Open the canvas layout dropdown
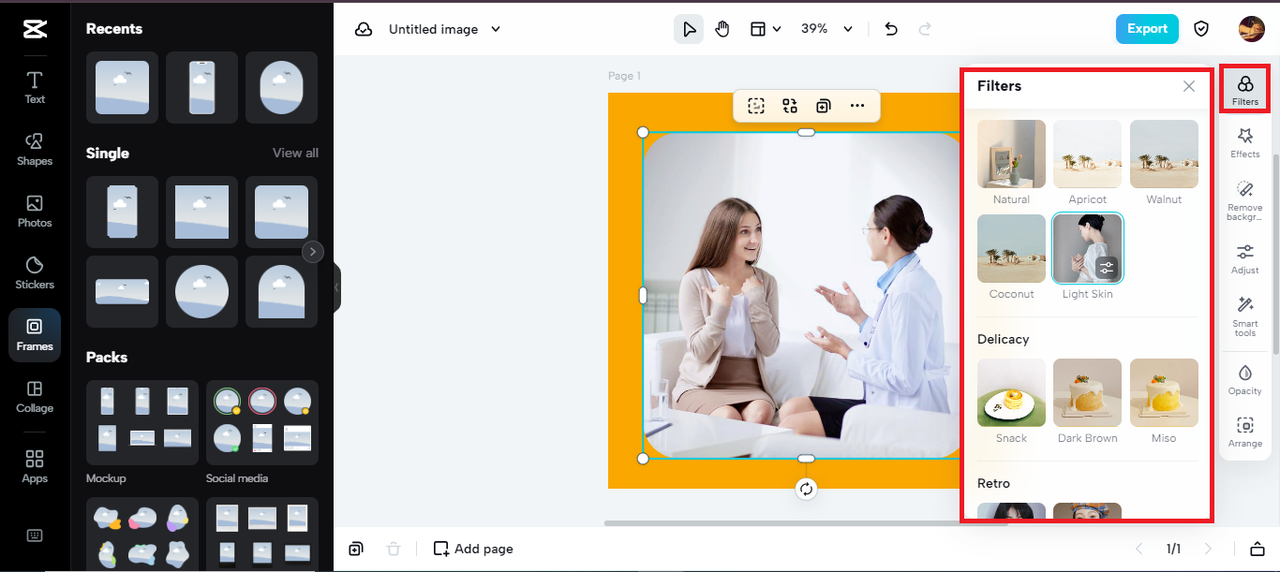The height and width of the screenshot is (572, 1280). pos(765,29)
